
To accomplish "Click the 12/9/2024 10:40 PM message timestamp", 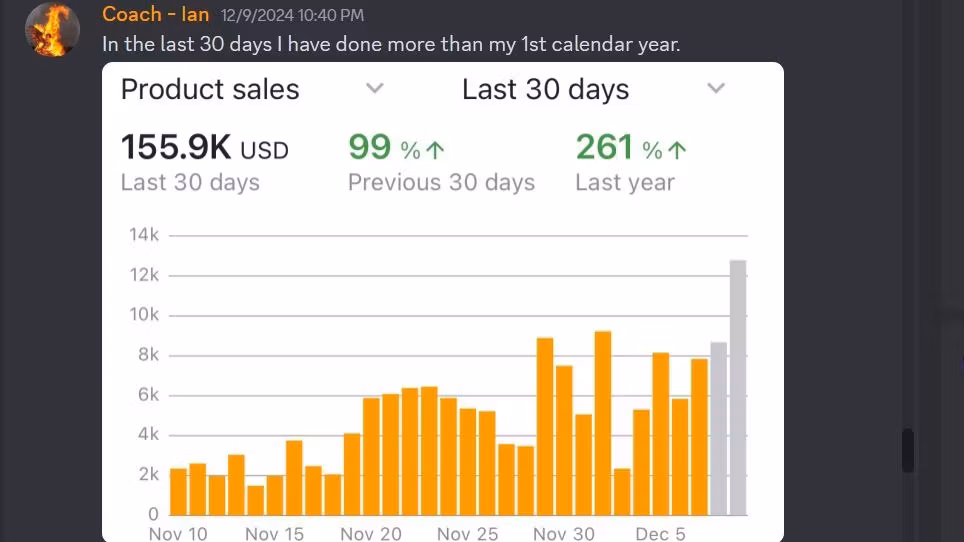I will point(292,15).
